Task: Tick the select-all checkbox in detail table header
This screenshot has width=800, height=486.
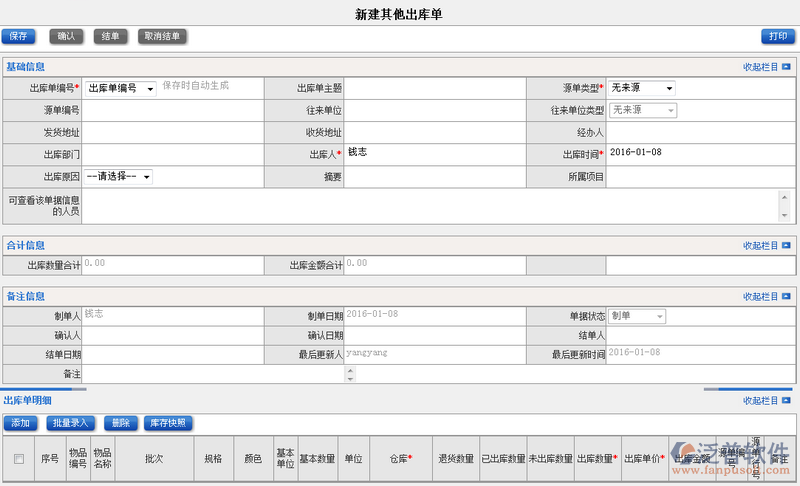Action: [x=18, y=459]
